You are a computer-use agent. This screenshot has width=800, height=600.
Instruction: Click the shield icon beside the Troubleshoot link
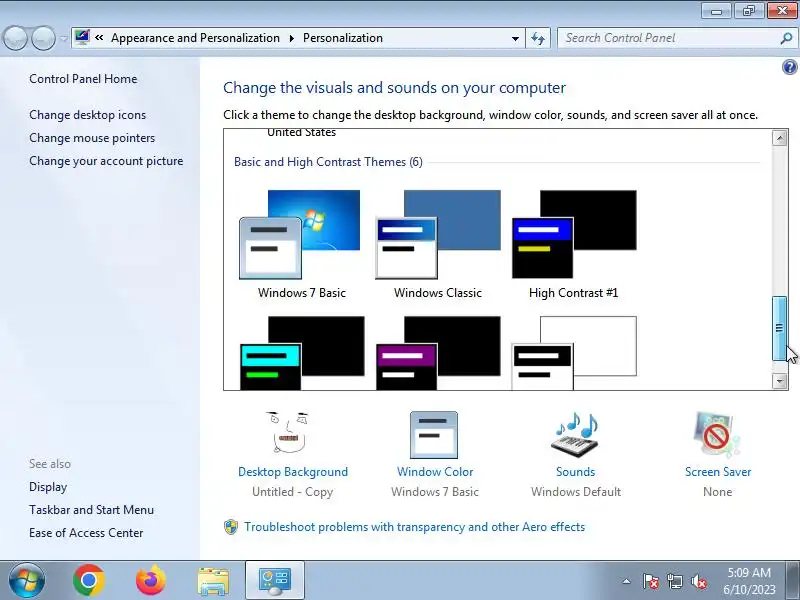(231, 527)
